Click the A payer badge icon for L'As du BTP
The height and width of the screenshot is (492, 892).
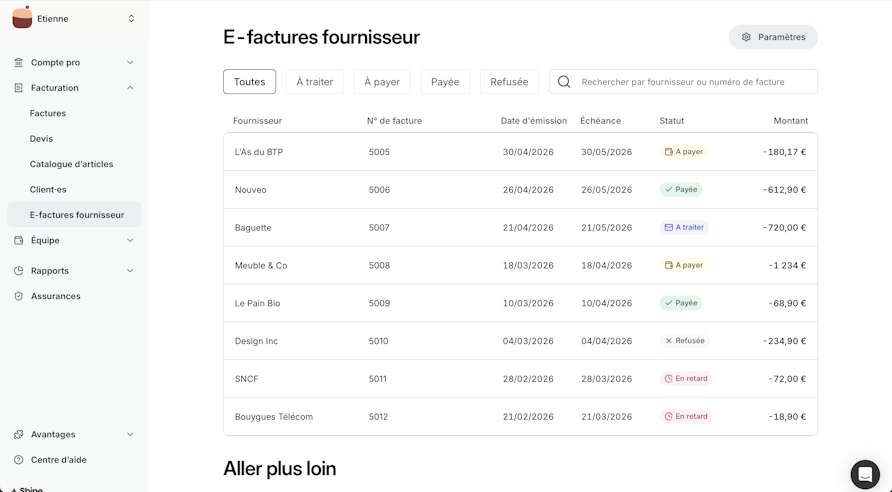pyautogui.click(x=669, y=152)
